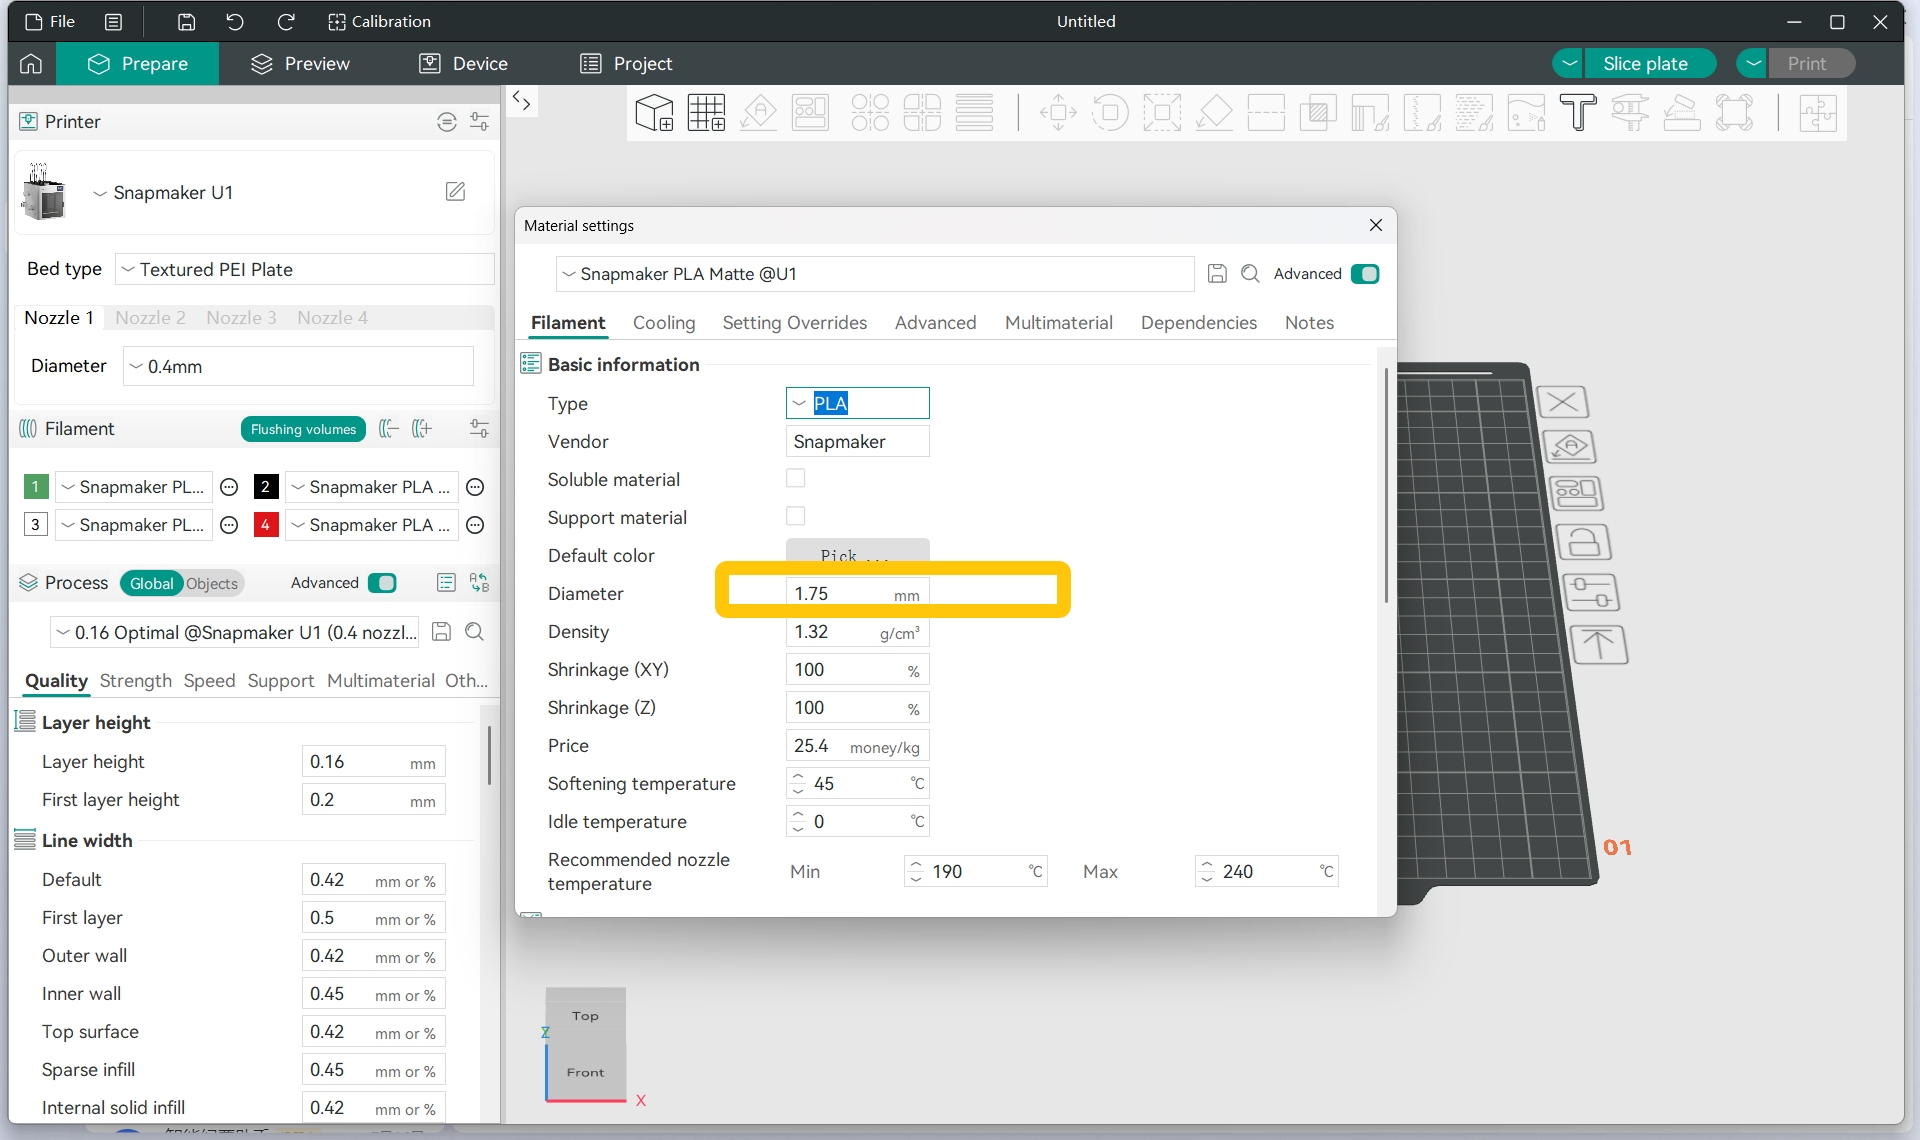Click the arrange plate icon on canvas

coord(1576,494)
